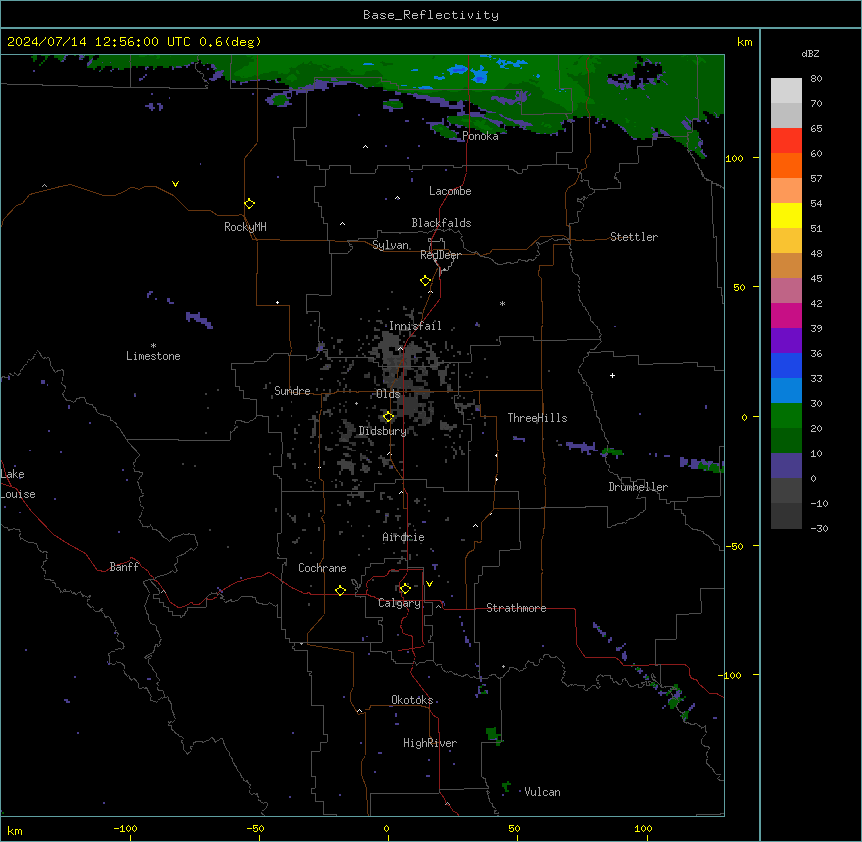Select the magenta 39-42 dBZ legend swatch
862x842 pixels.
(x=786, y=315)
